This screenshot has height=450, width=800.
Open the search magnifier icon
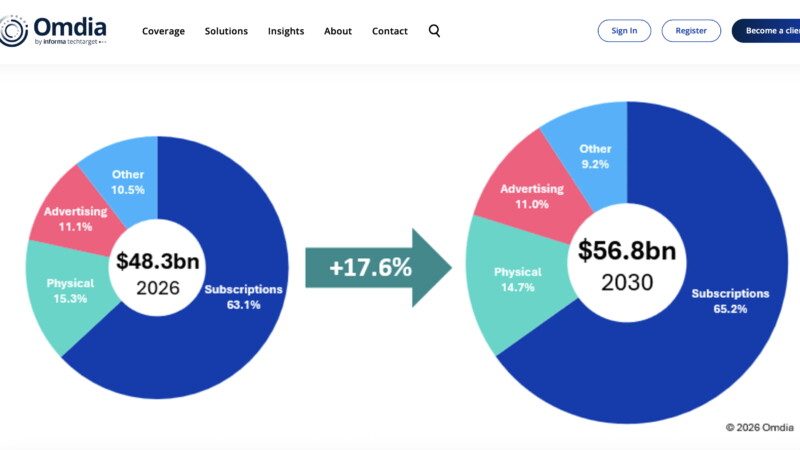tap(434, 31)
